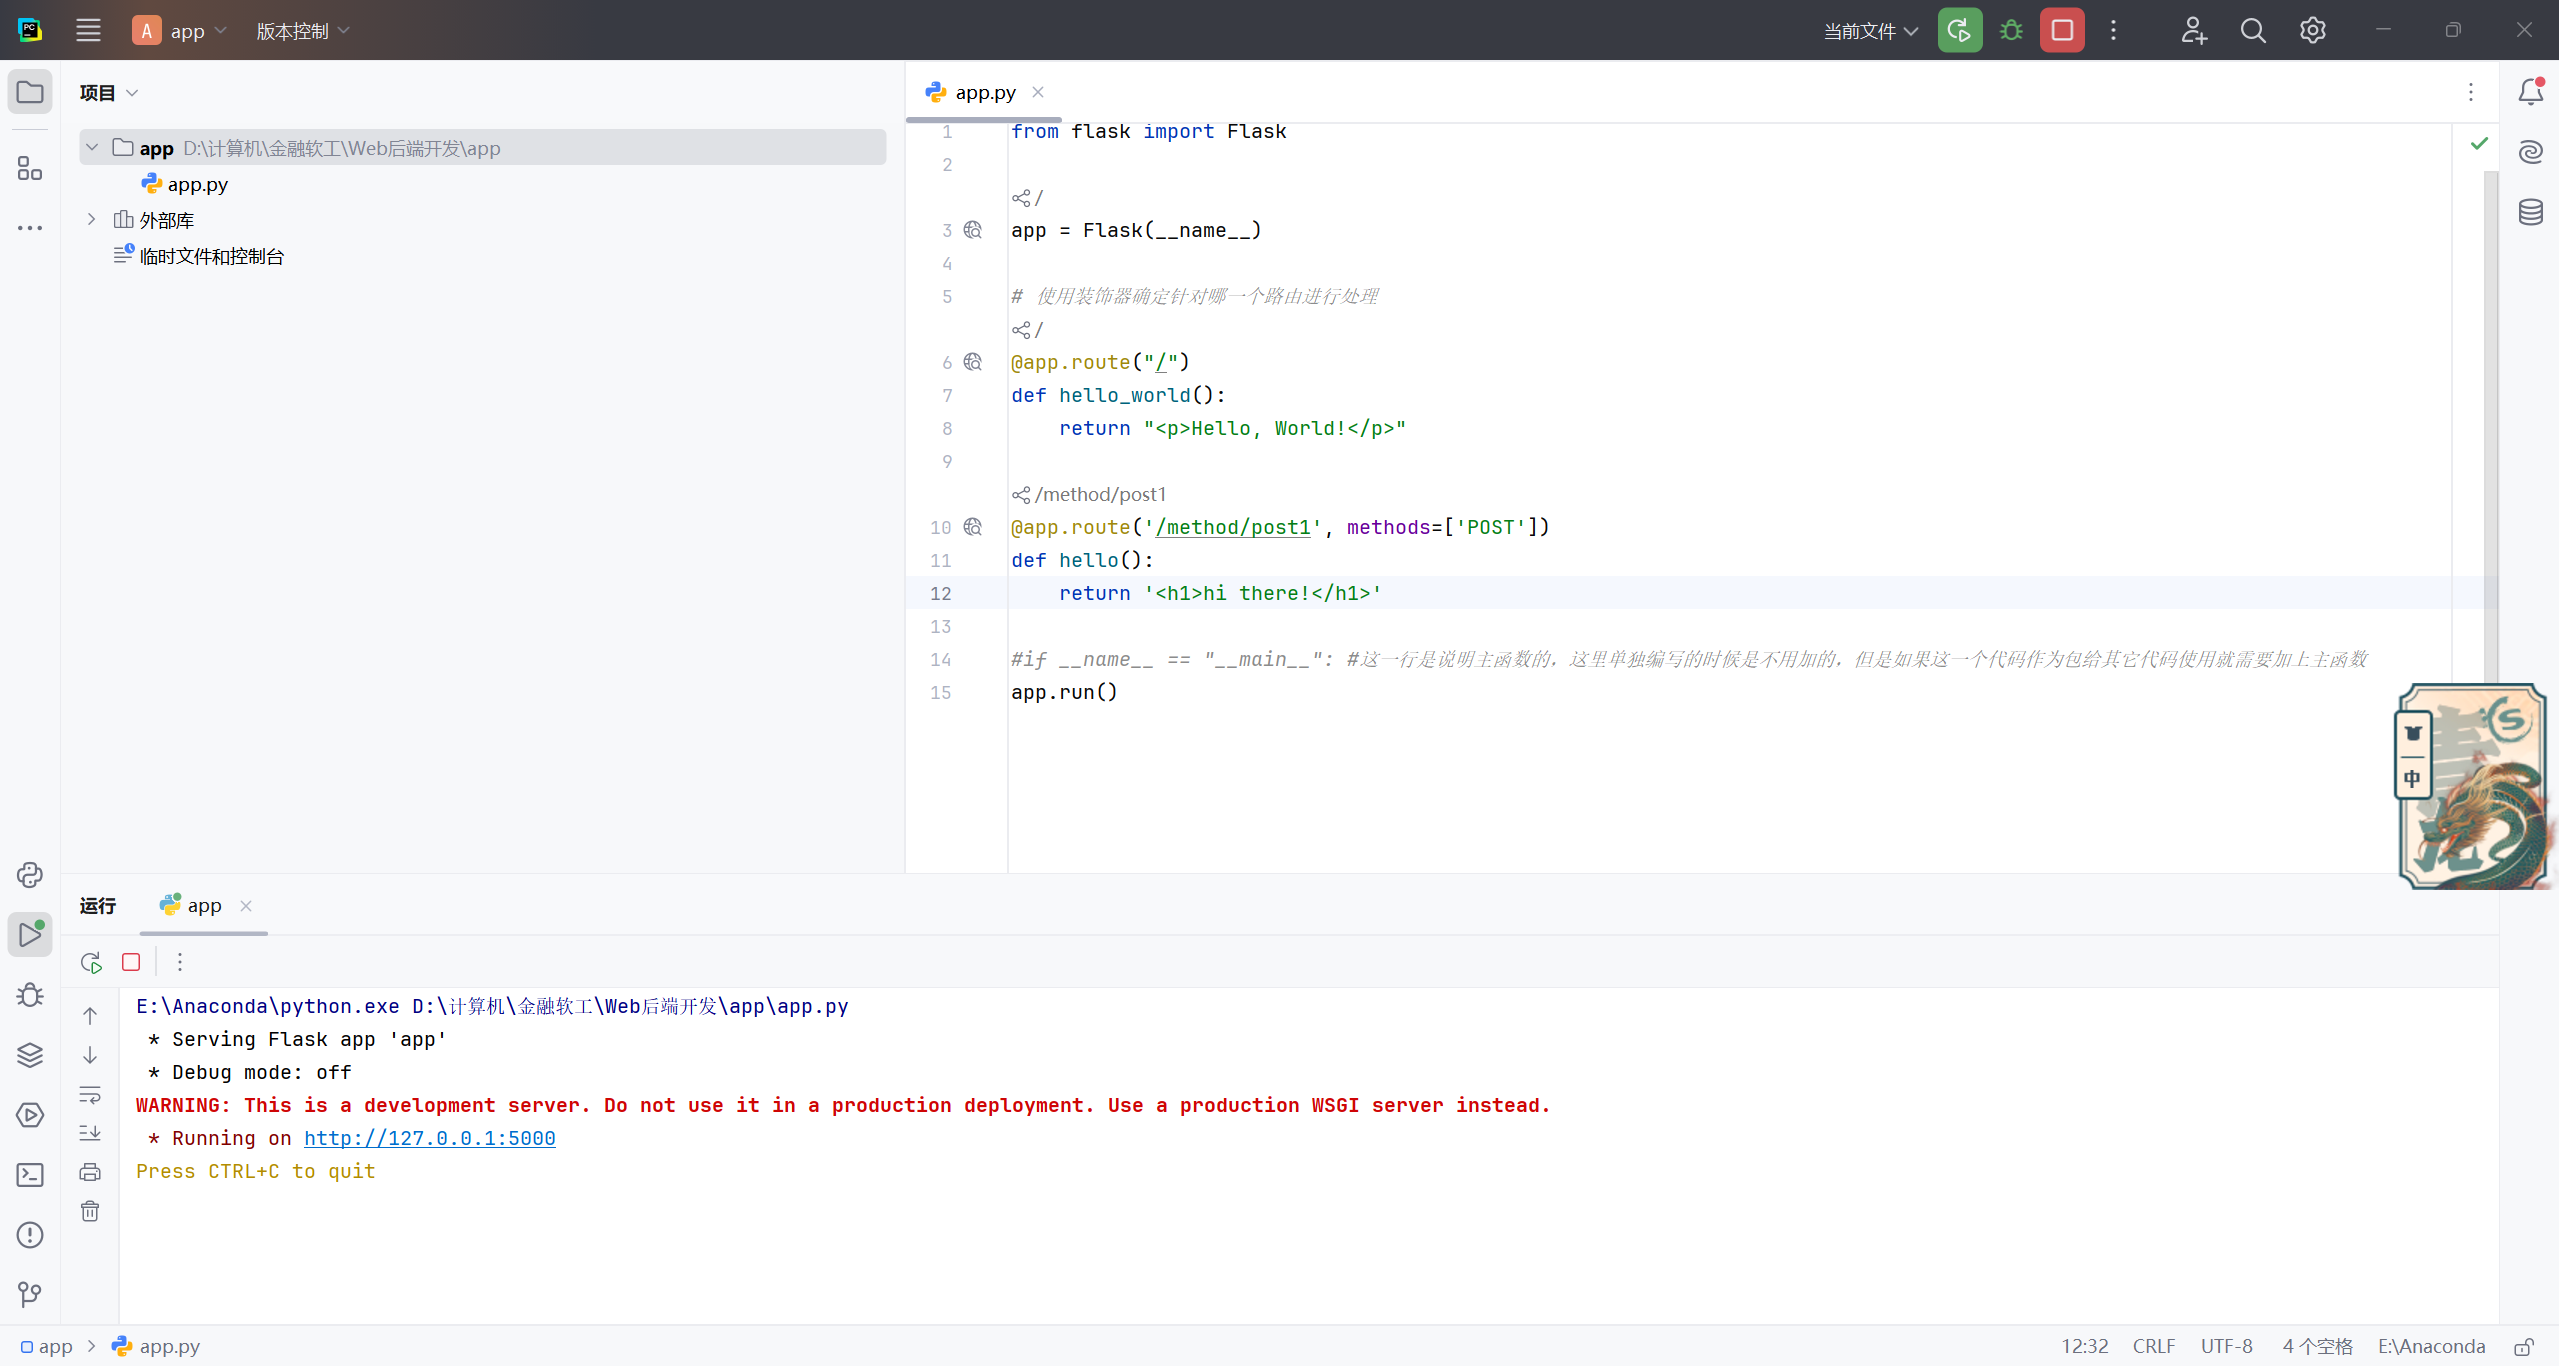Expand the 外部库 tree node
The image size is (2559, 1366).
tap(91, 219)
